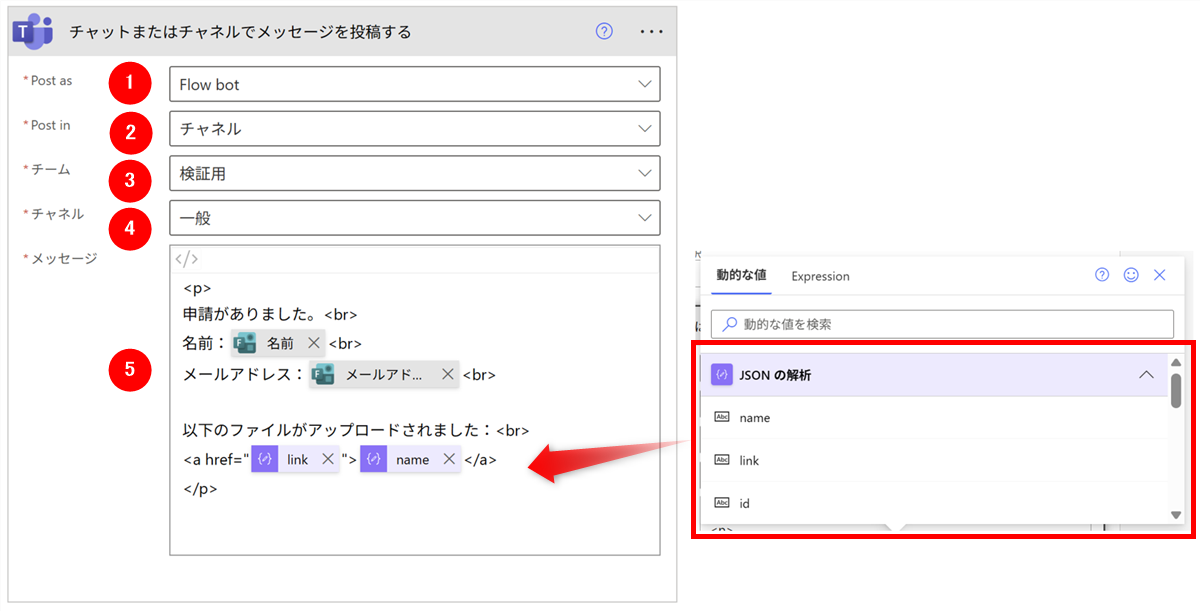
Task: Close the dynamic content panel
Action: pos(1160,275)
